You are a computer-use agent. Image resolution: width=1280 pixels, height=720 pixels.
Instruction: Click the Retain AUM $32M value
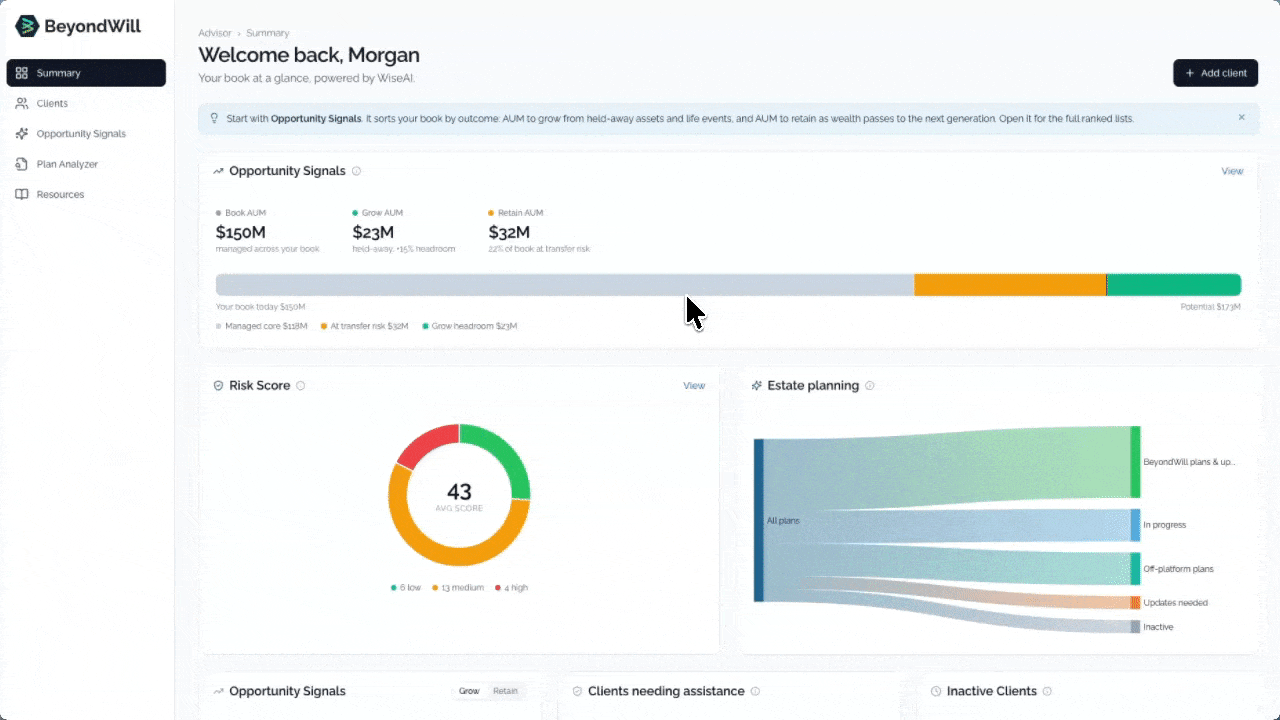509,232
